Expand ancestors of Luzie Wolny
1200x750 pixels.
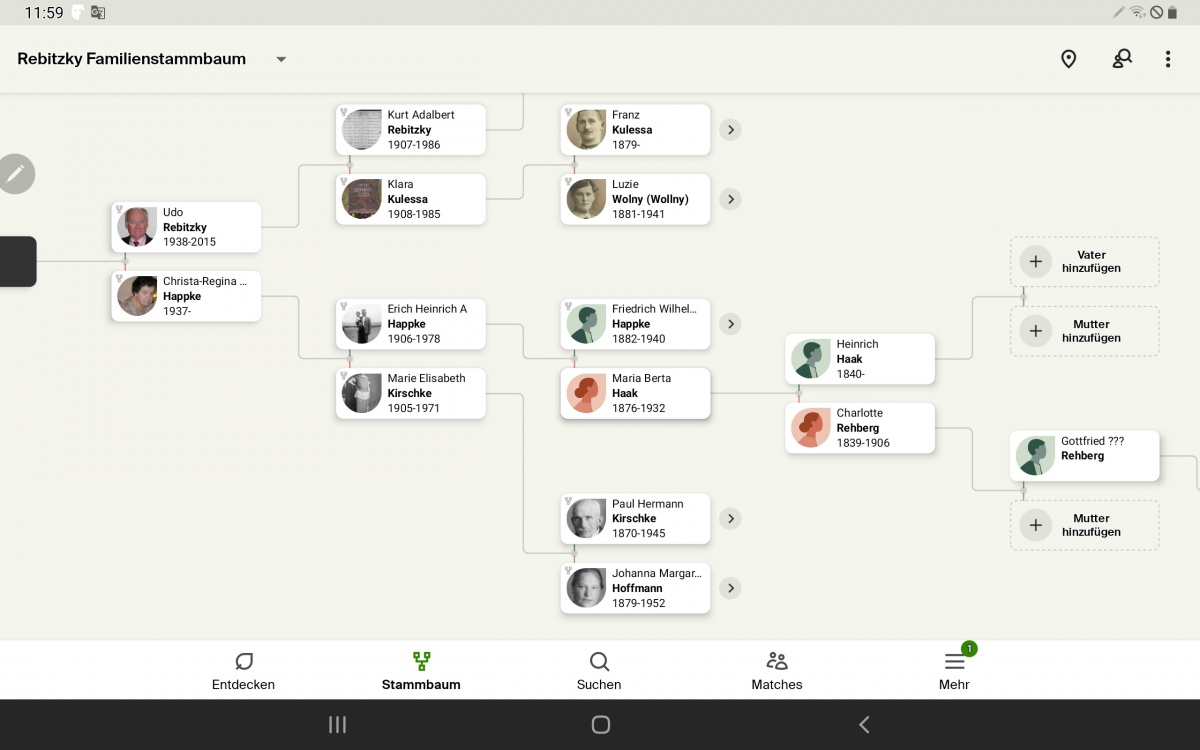[730, 199]
